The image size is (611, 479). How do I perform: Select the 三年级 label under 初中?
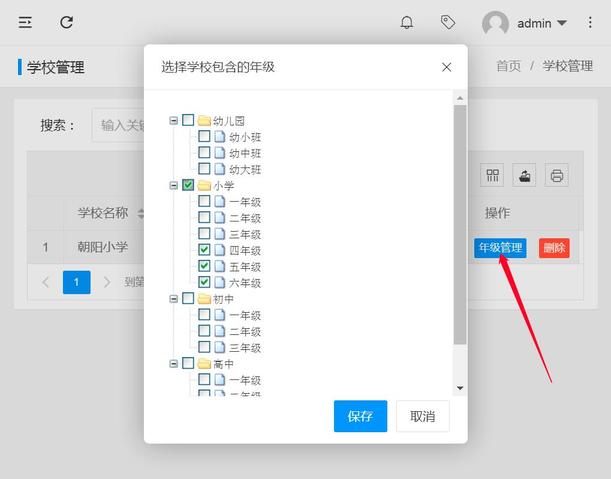click(245, 347)
